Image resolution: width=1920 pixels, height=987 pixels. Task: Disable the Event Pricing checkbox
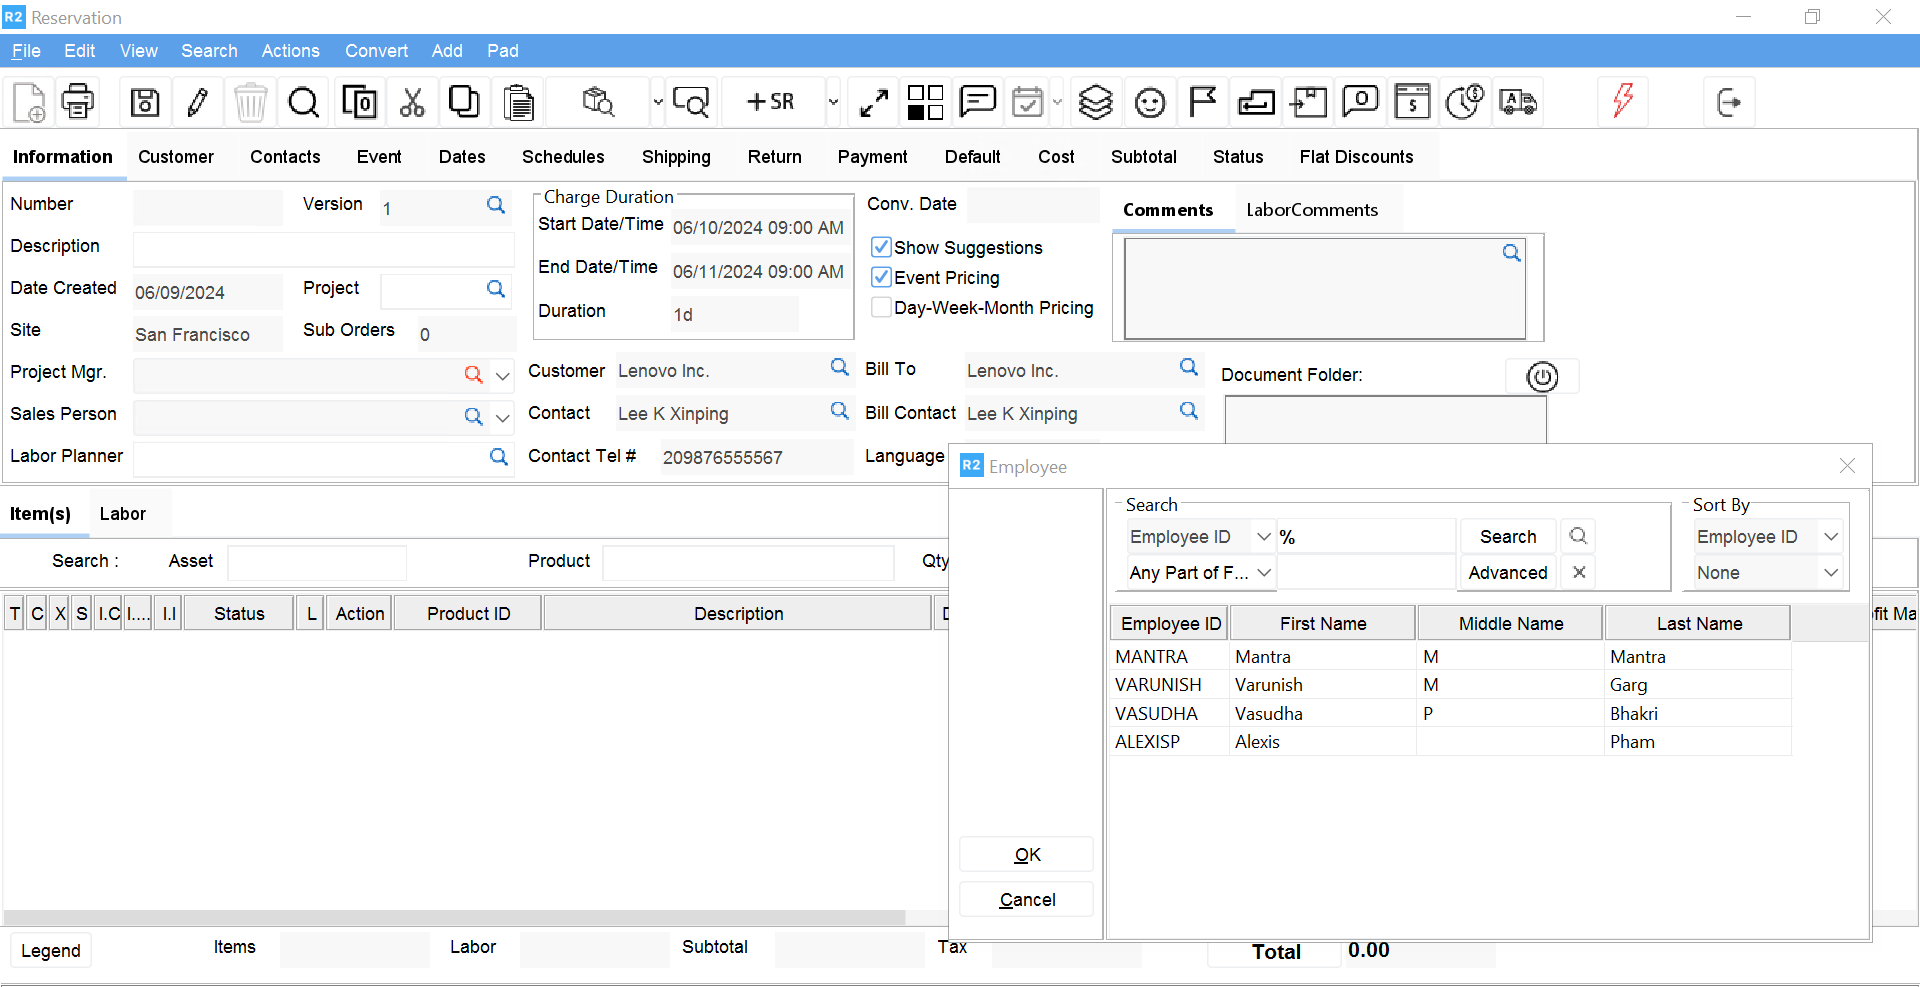(881, 277)
